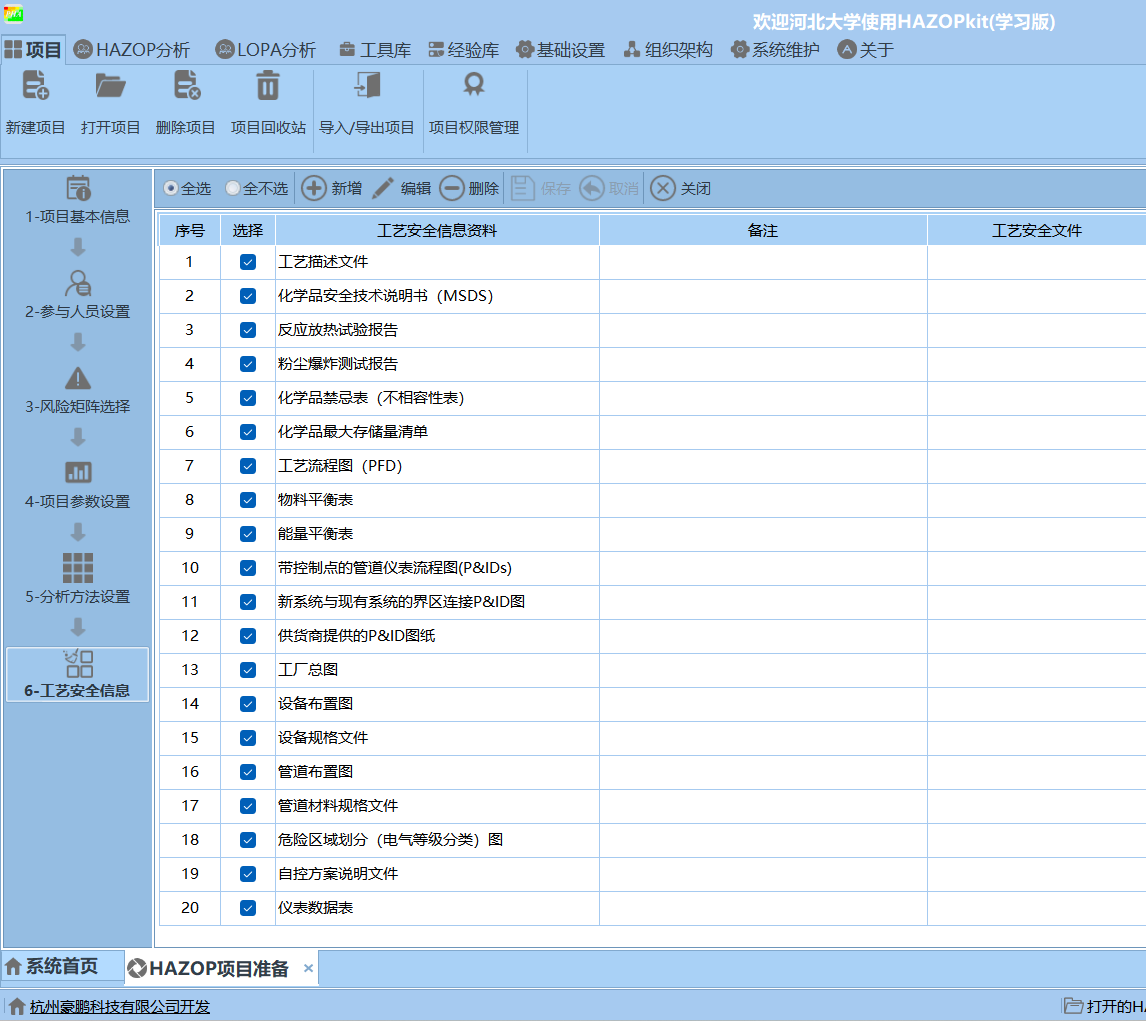Select step 6-工艺安全信息
Image resolution: width=1146 pixels, height=1021 pixels.
[77, 675]
